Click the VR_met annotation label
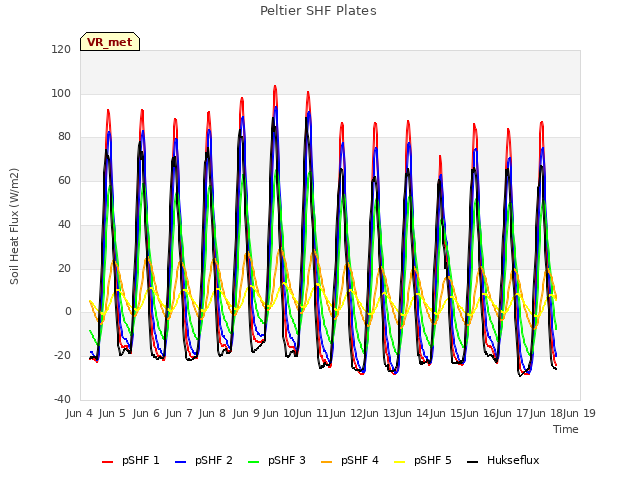 point(110,42)
